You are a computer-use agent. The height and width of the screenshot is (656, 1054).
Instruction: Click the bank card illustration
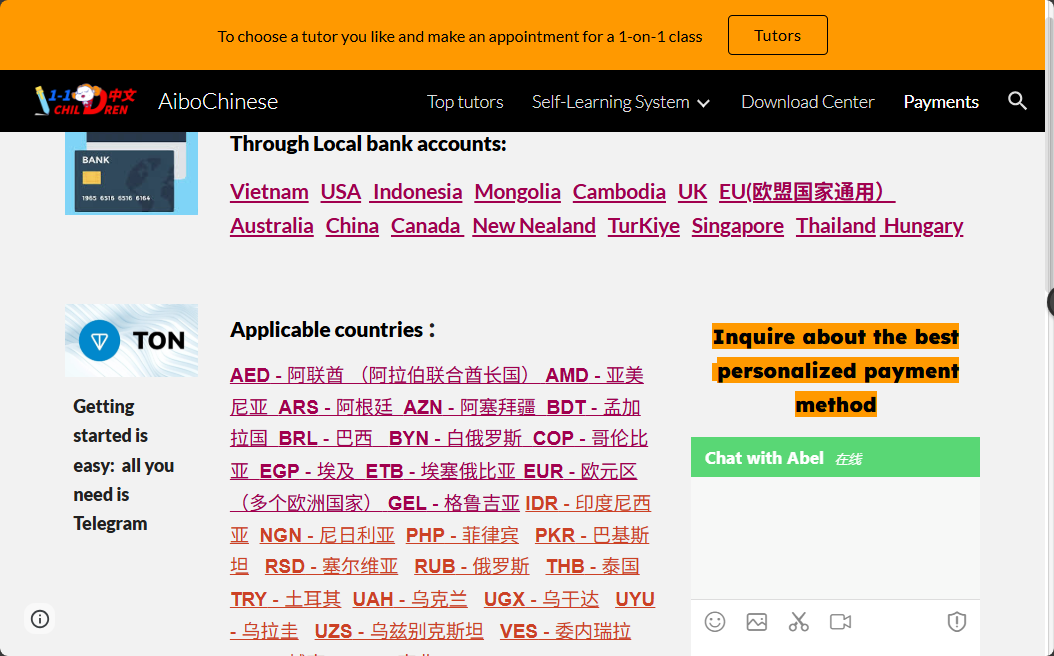(x=132, y=173)
